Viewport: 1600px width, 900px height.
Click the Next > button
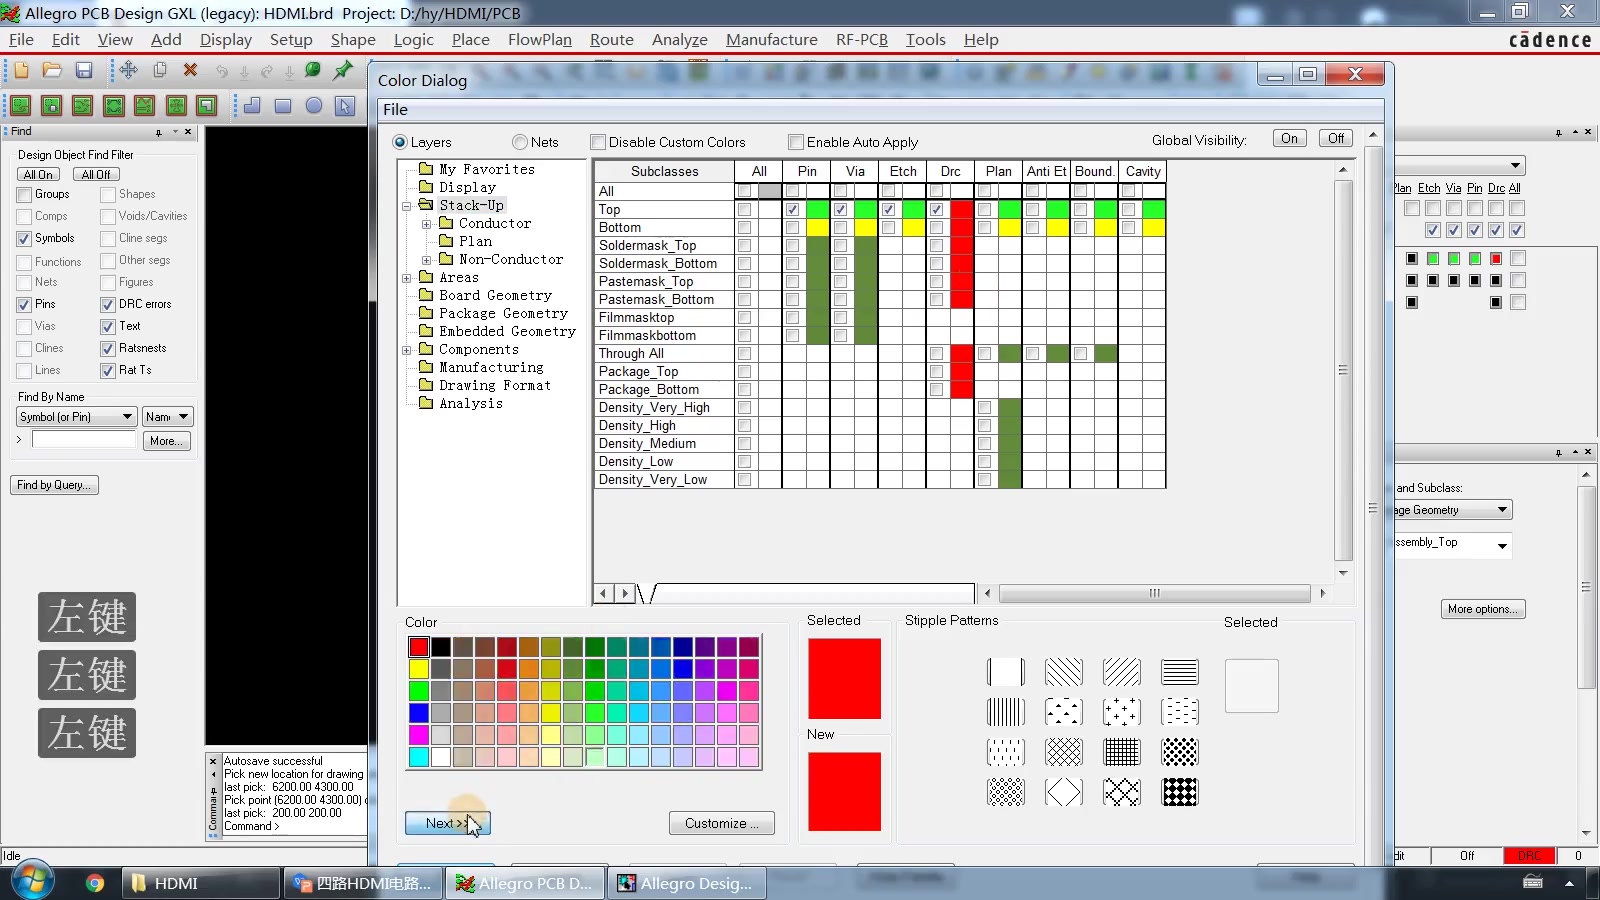pos(447,823)
